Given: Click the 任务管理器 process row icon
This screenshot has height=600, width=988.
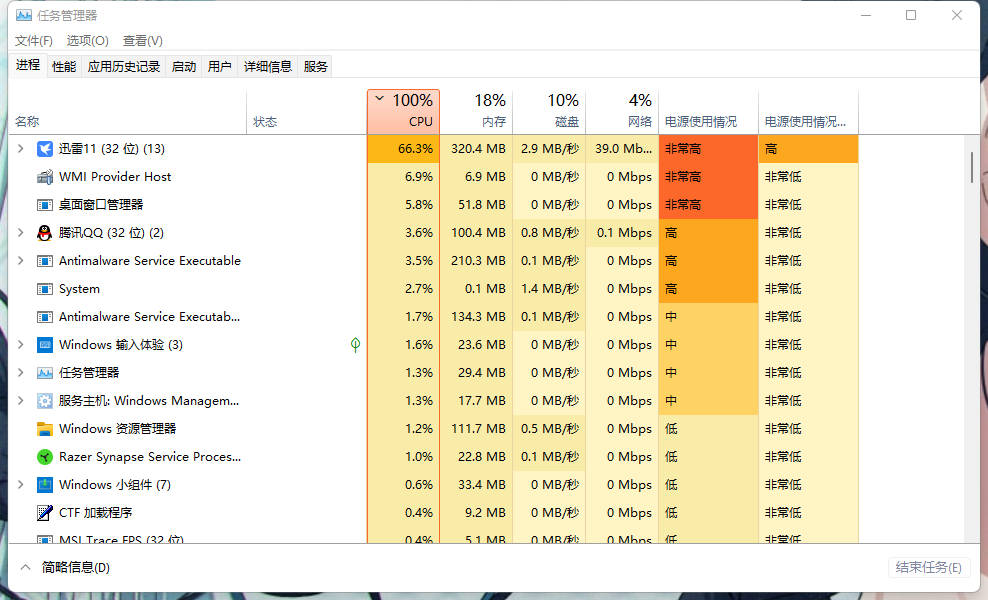Looking at the screenshot, I should click(45, 373).
